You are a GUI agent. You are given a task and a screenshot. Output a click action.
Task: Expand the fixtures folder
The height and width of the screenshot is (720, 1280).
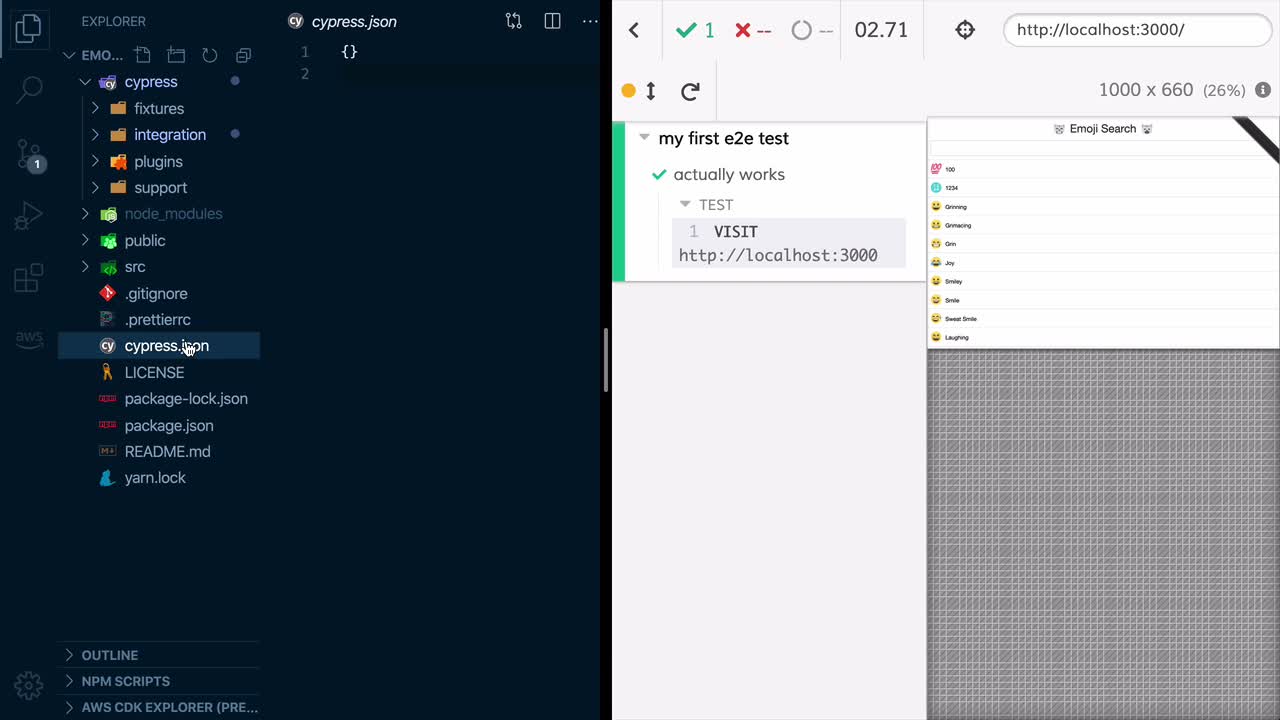pos(159,108)
